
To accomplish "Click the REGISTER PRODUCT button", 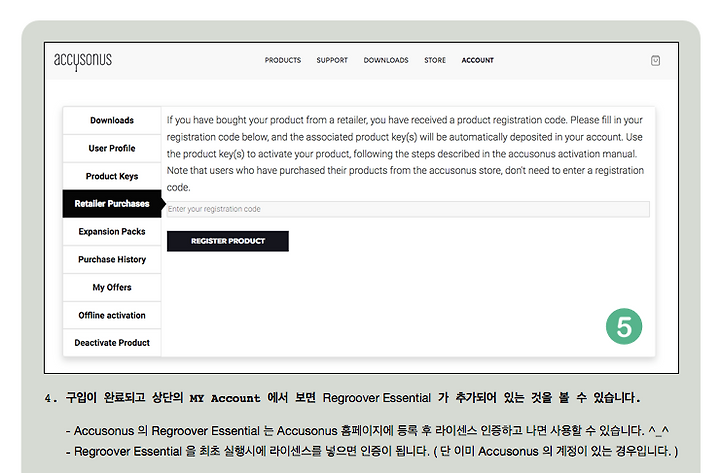I will [x=228, y=241].
